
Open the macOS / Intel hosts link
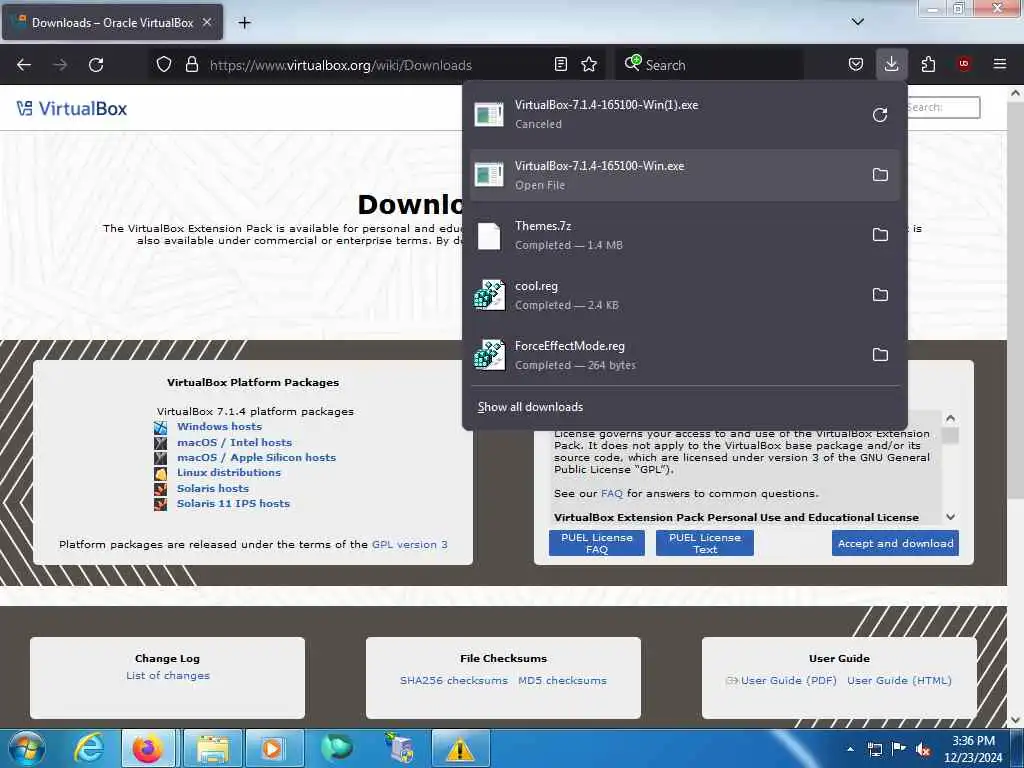[234, 442]
